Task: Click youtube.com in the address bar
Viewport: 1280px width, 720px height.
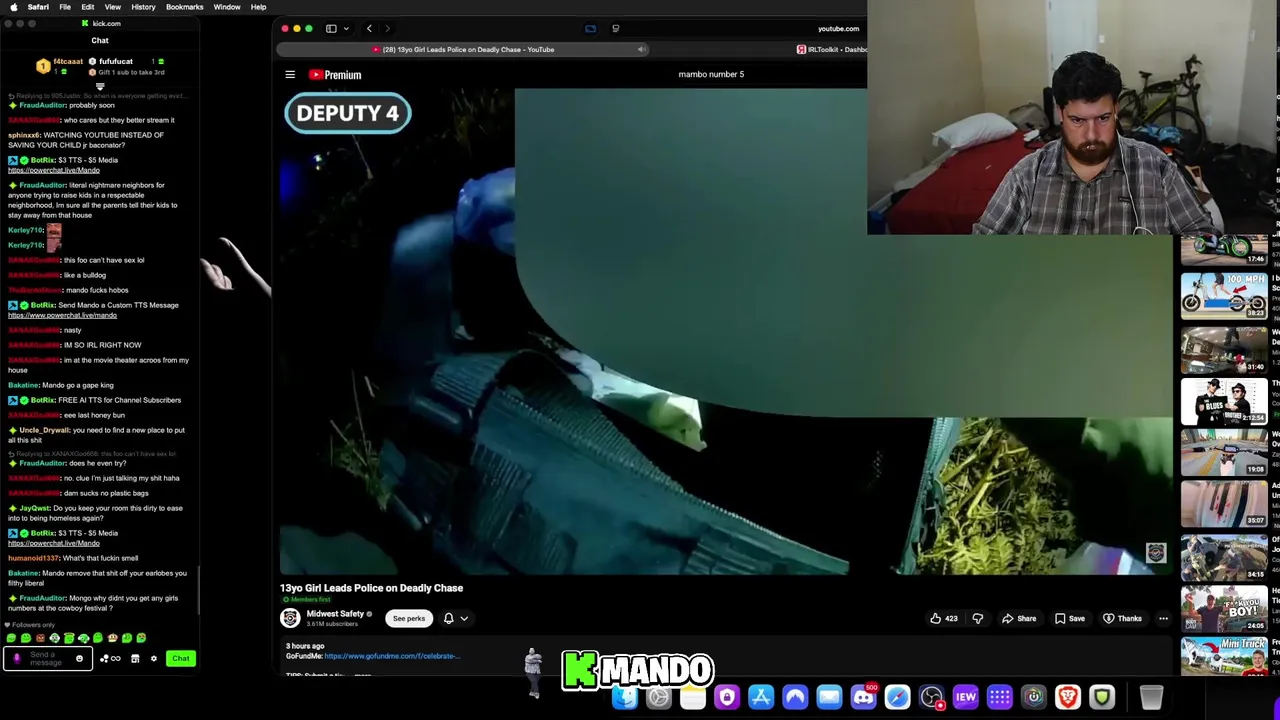Action: click(x=838, y=29)
